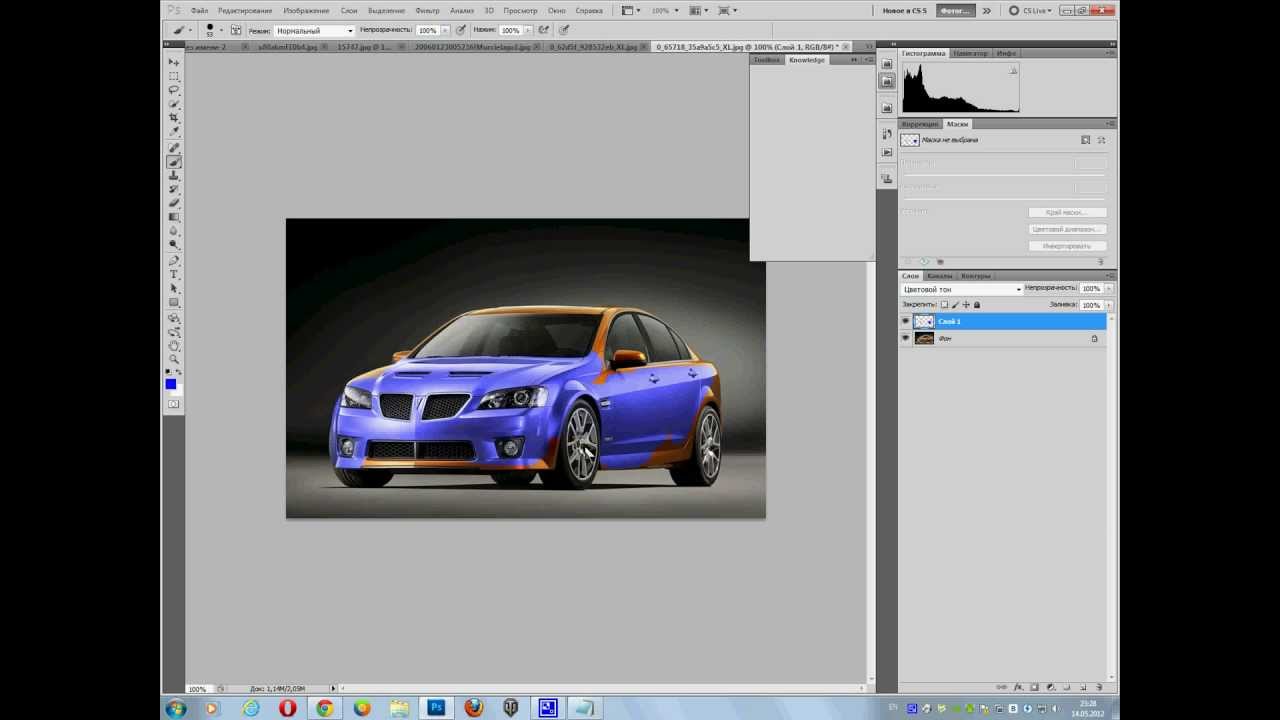Screen dimensions: 1280x720
Task: Open Google Chrome from taskbar
Action: click(325, 708)
